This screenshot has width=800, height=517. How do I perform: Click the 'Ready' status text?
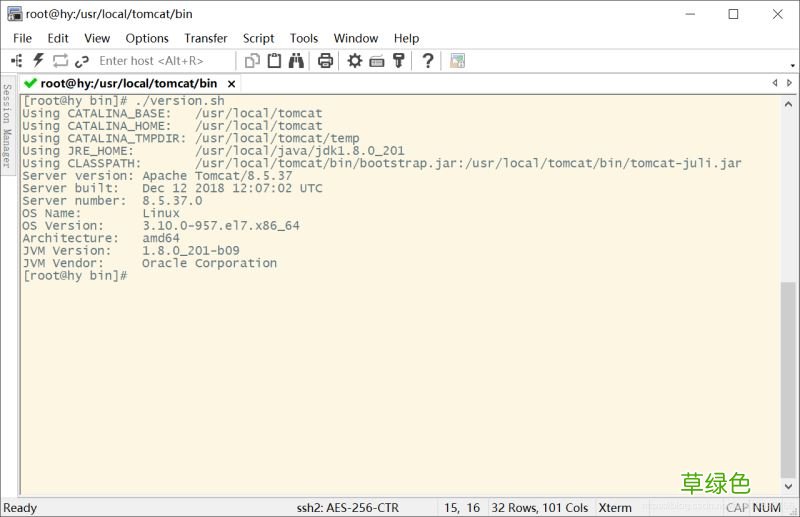20,508
